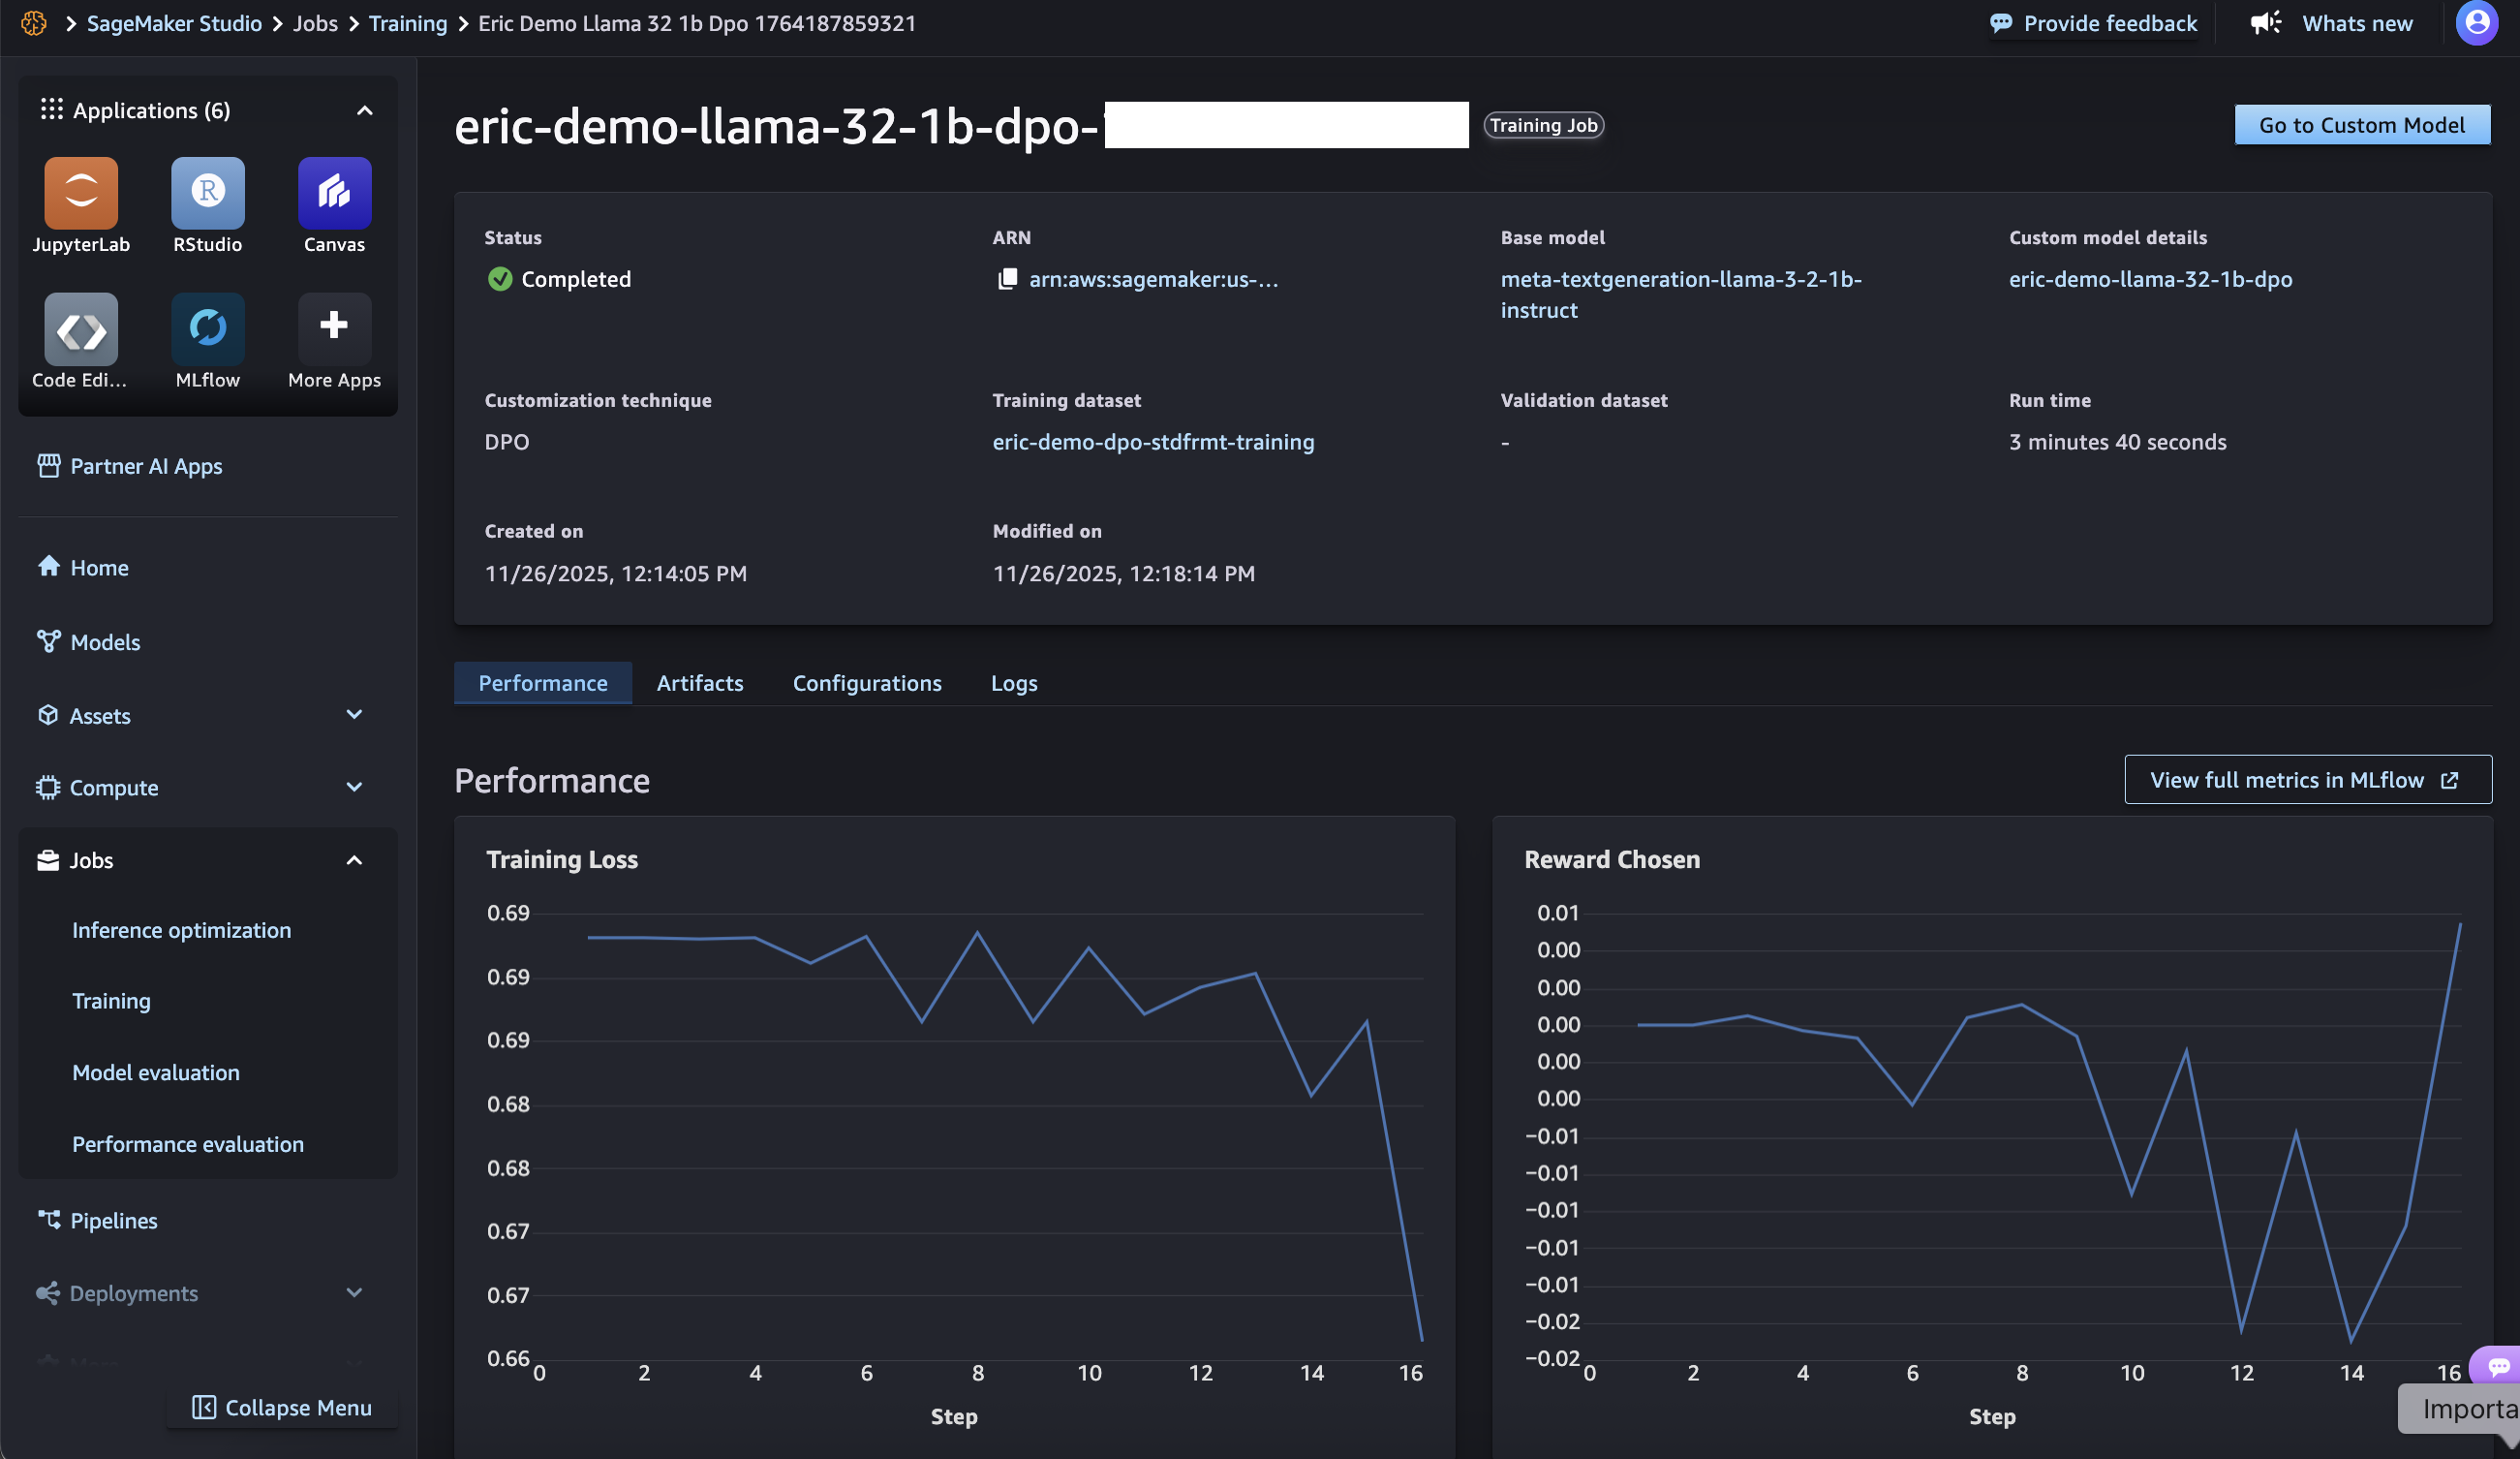This screenshot has height=1459, width=2520.
Task: Open the user profile avatar
Action: click(2476, 23)
